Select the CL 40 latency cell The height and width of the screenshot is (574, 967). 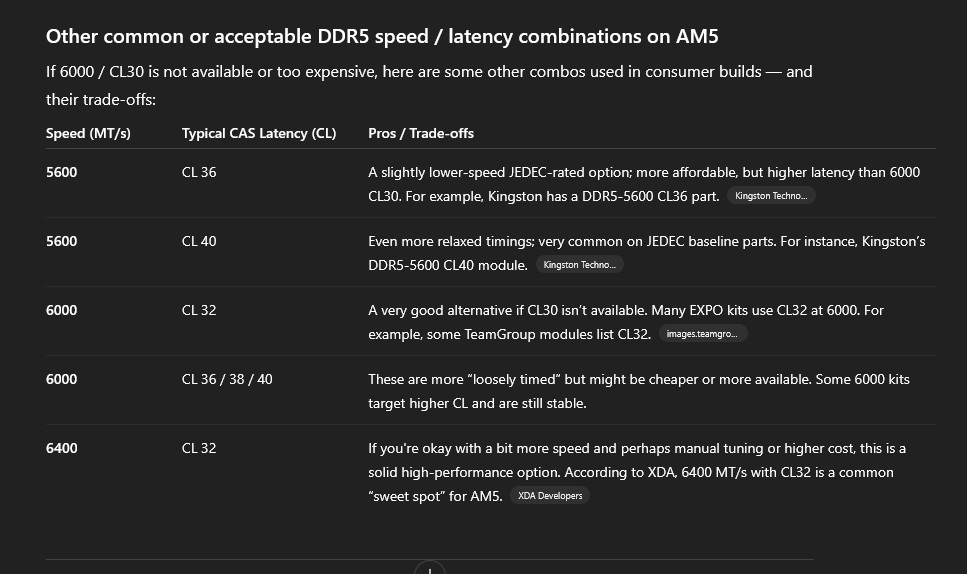click(x=199, y=241)
